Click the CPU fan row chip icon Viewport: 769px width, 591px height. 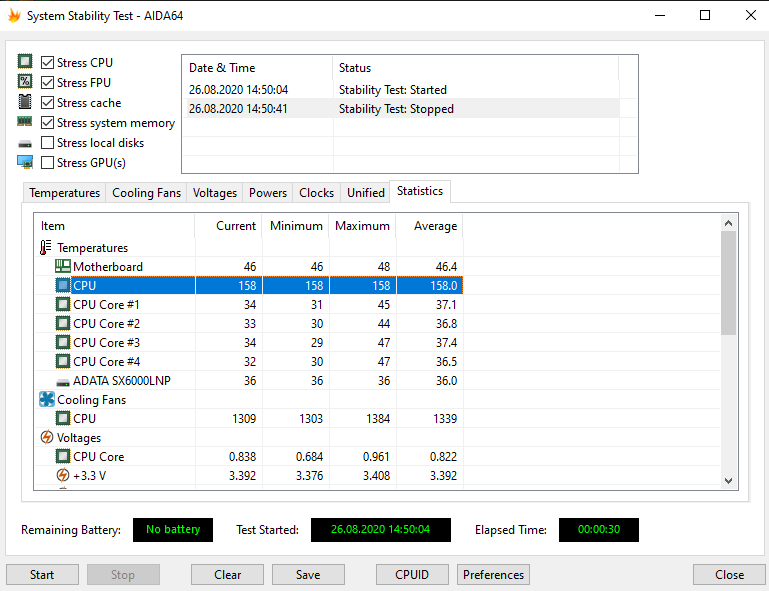[x=63, y=418]
